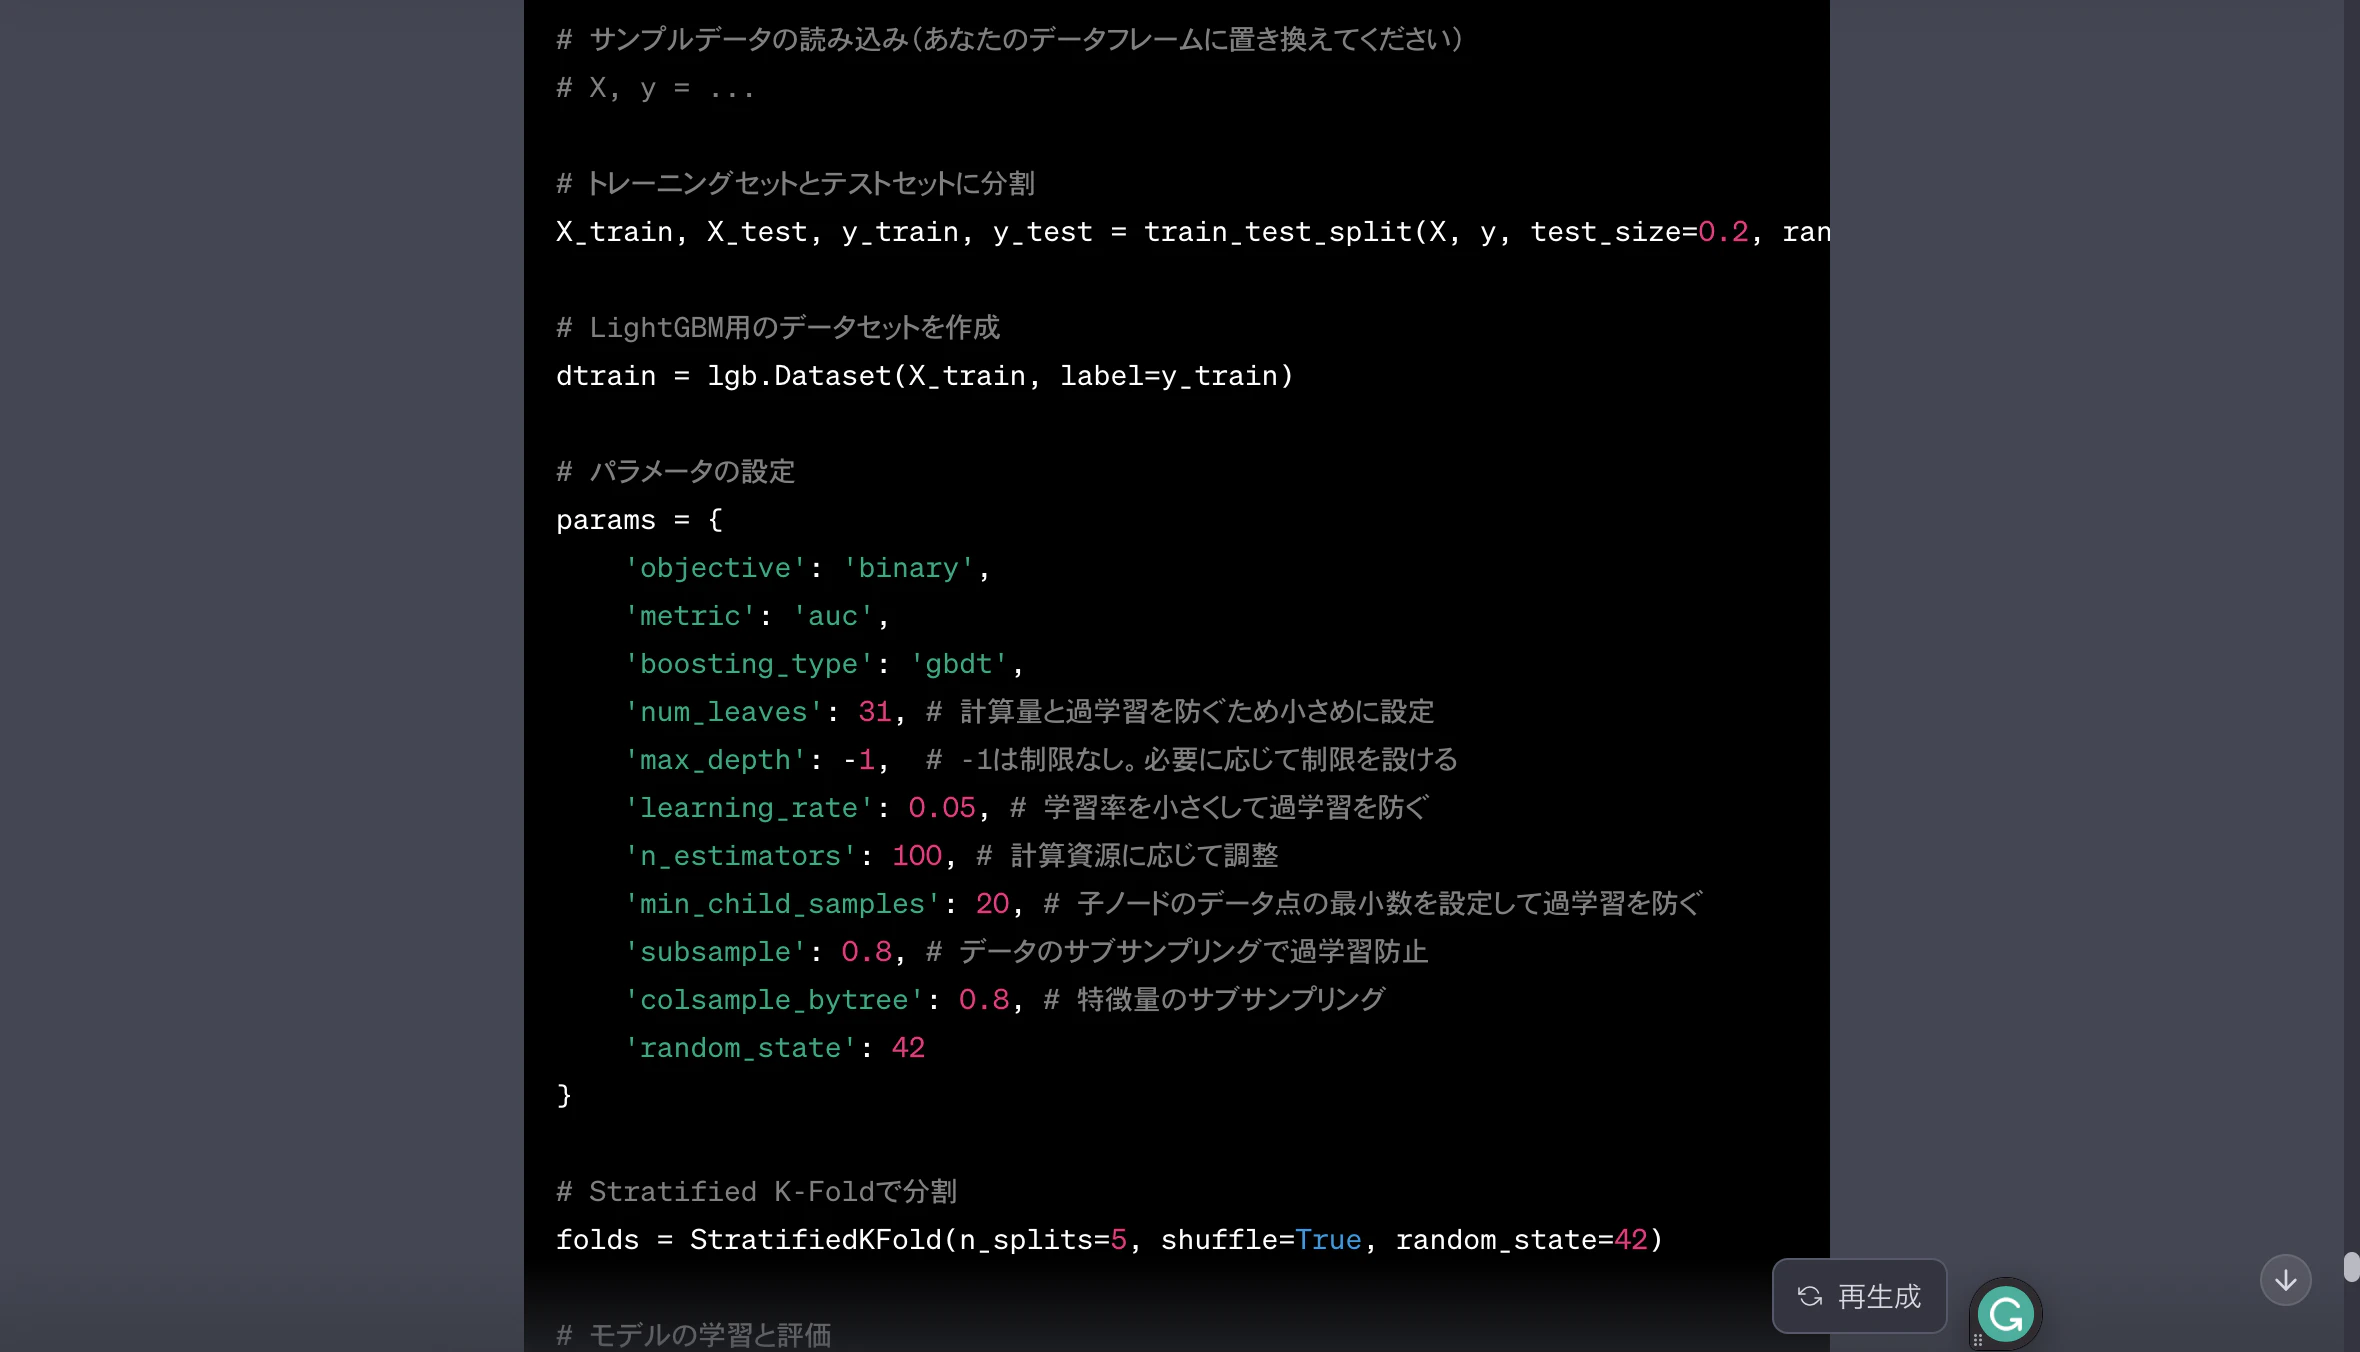2360x1352 pixels.
Task: Click the 'num_leaves' key text
Action: (x=724, y=712)
